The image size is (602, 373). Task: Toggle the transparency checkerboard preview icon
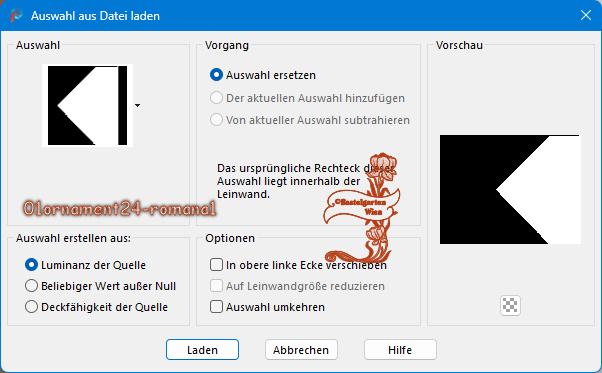510,305
